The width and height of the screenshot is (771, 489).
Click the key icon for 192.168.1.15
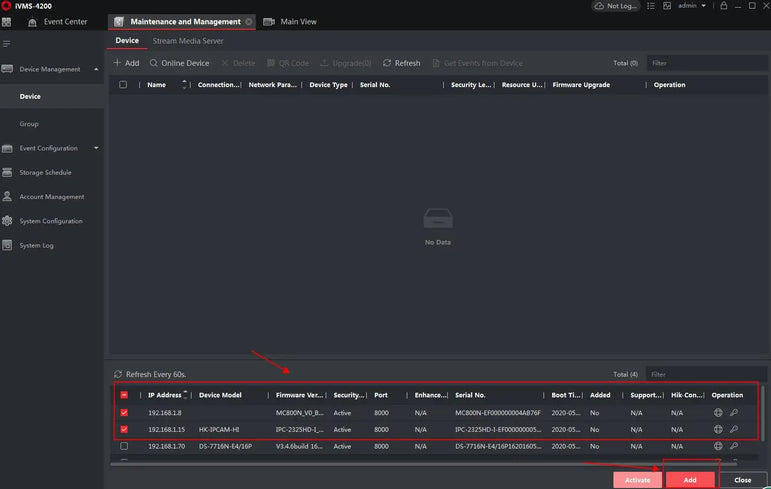coord(733,429)
